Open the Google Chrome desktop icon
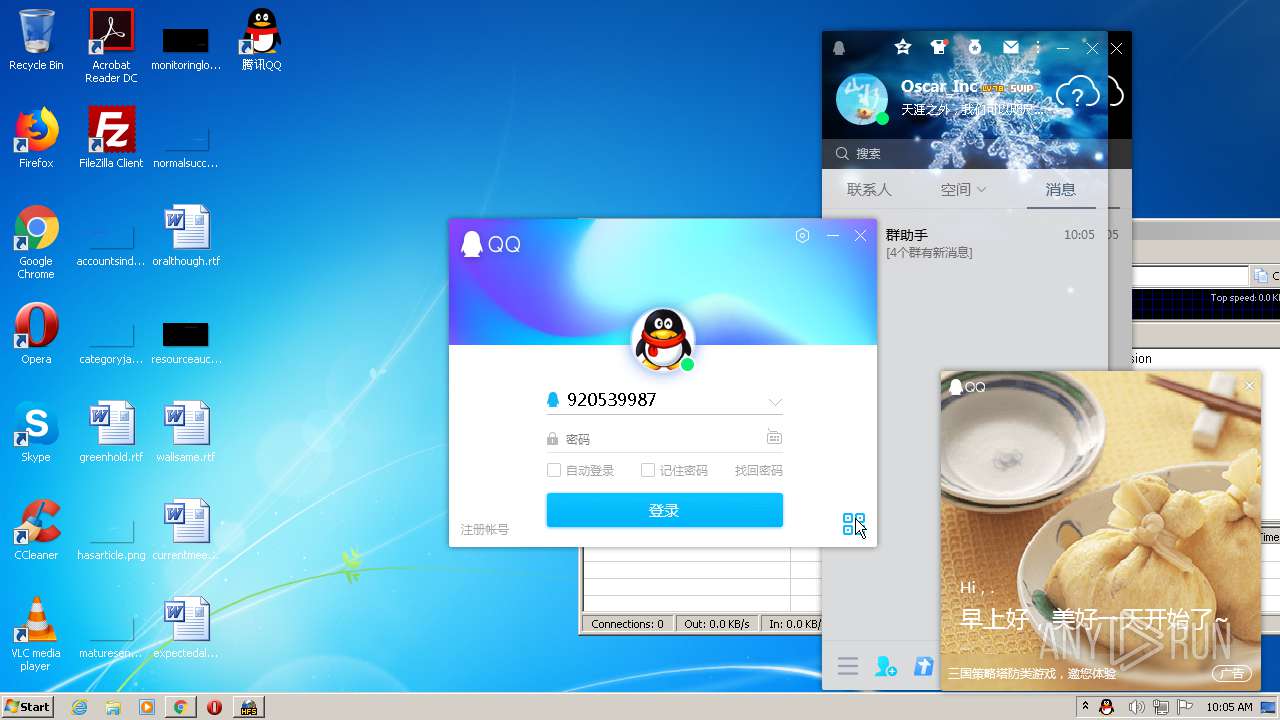This screenshot has height=720, width=1280. (36, 242)
